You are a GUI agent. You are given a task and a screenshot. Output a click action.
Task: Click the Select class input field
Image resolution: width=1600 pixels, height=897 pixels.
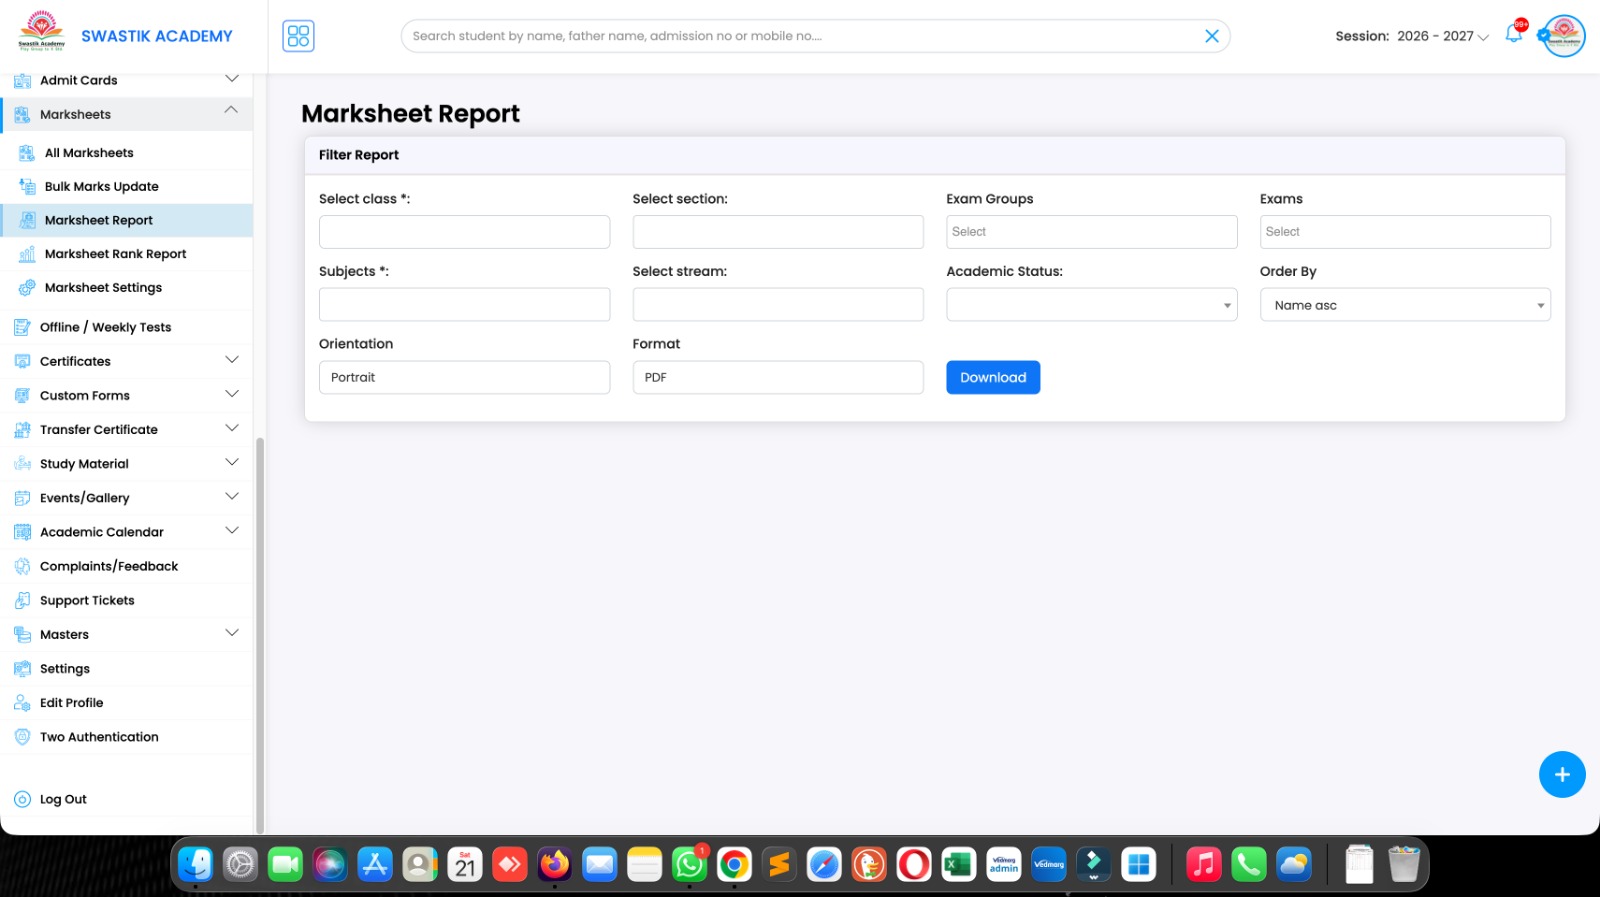(464, 232)
